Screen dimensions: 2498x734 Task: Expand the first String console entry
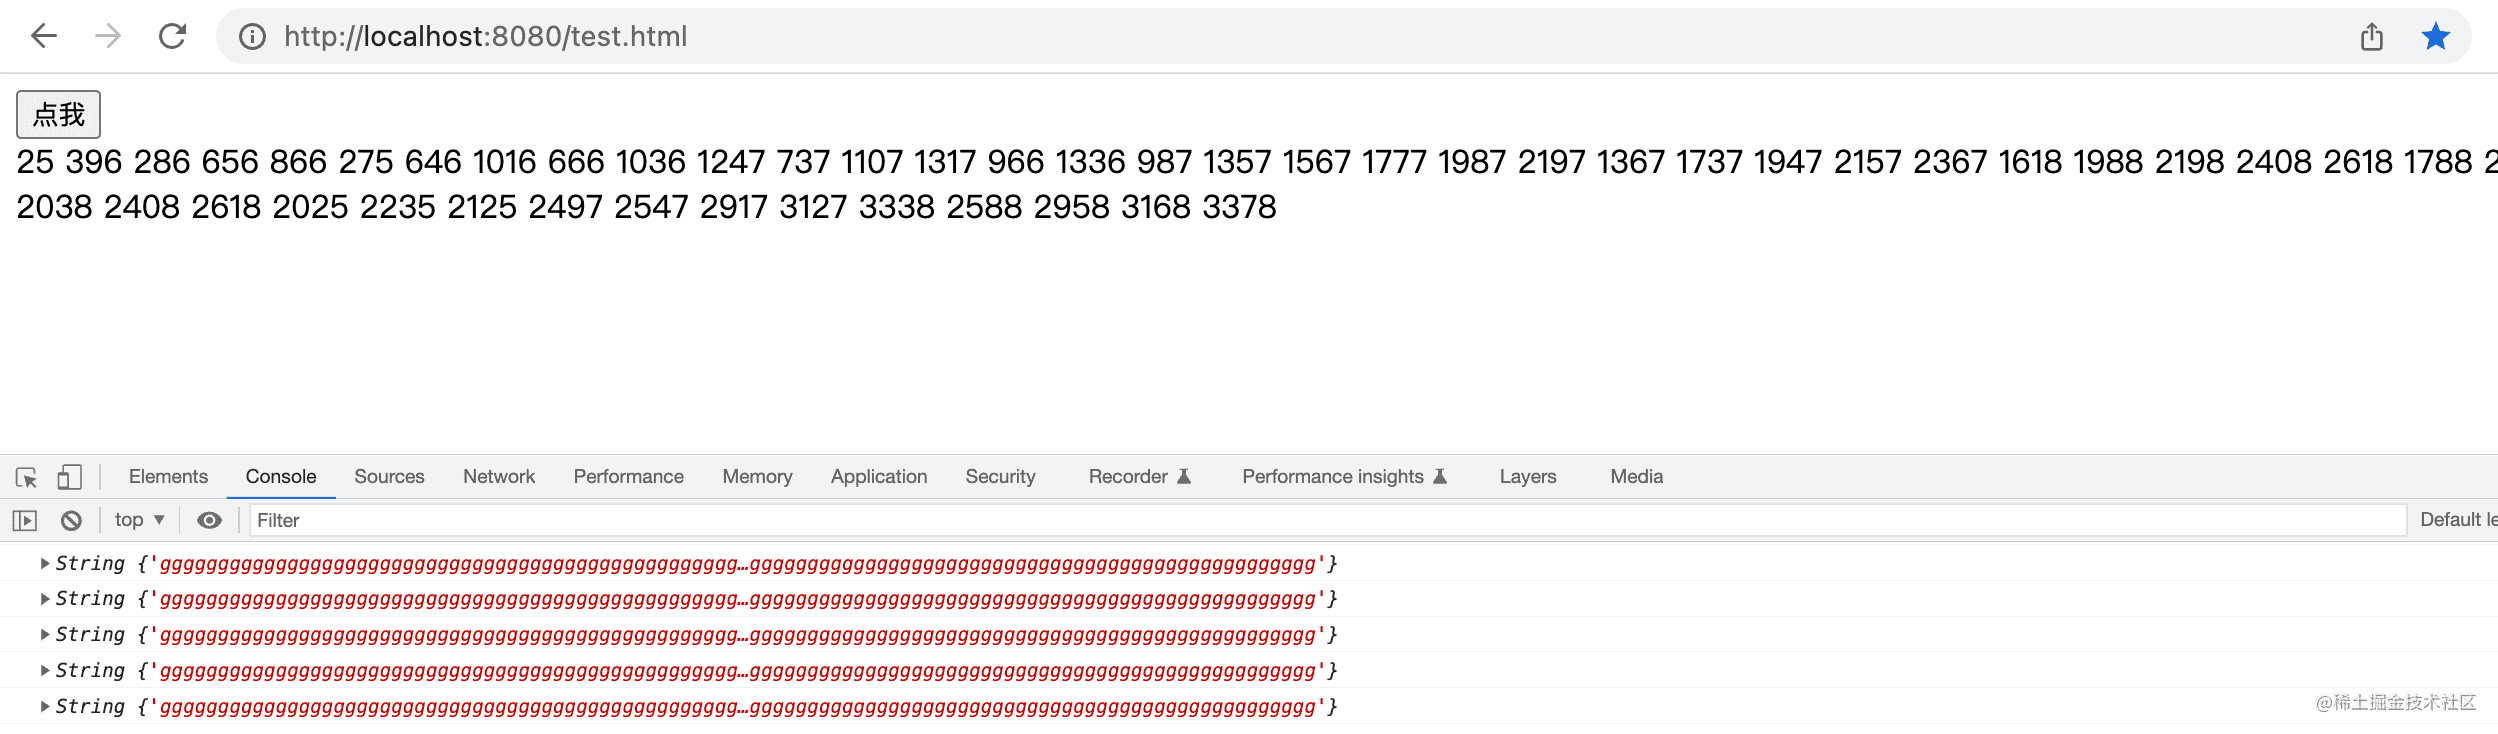tap(45, 564)
